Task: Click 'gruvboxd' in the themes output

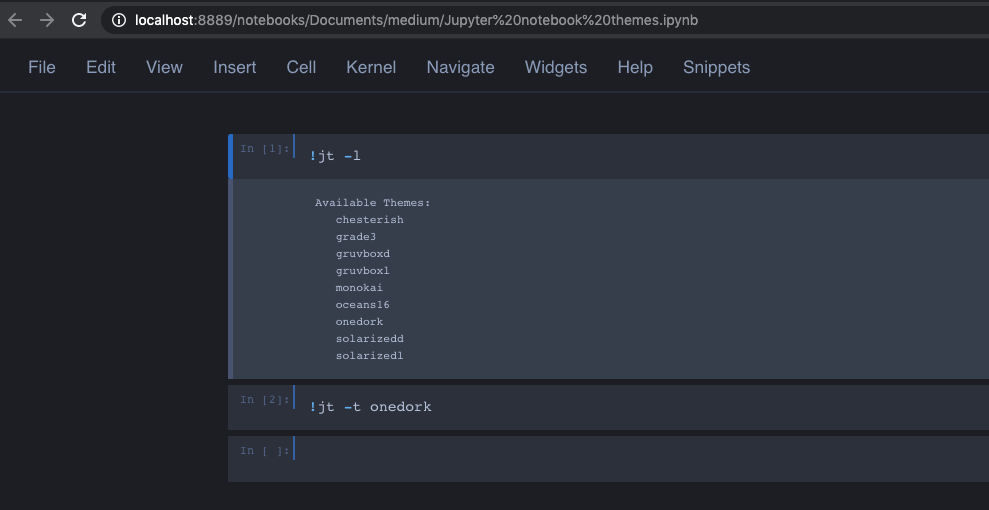Action: click(x=363, y=254)
